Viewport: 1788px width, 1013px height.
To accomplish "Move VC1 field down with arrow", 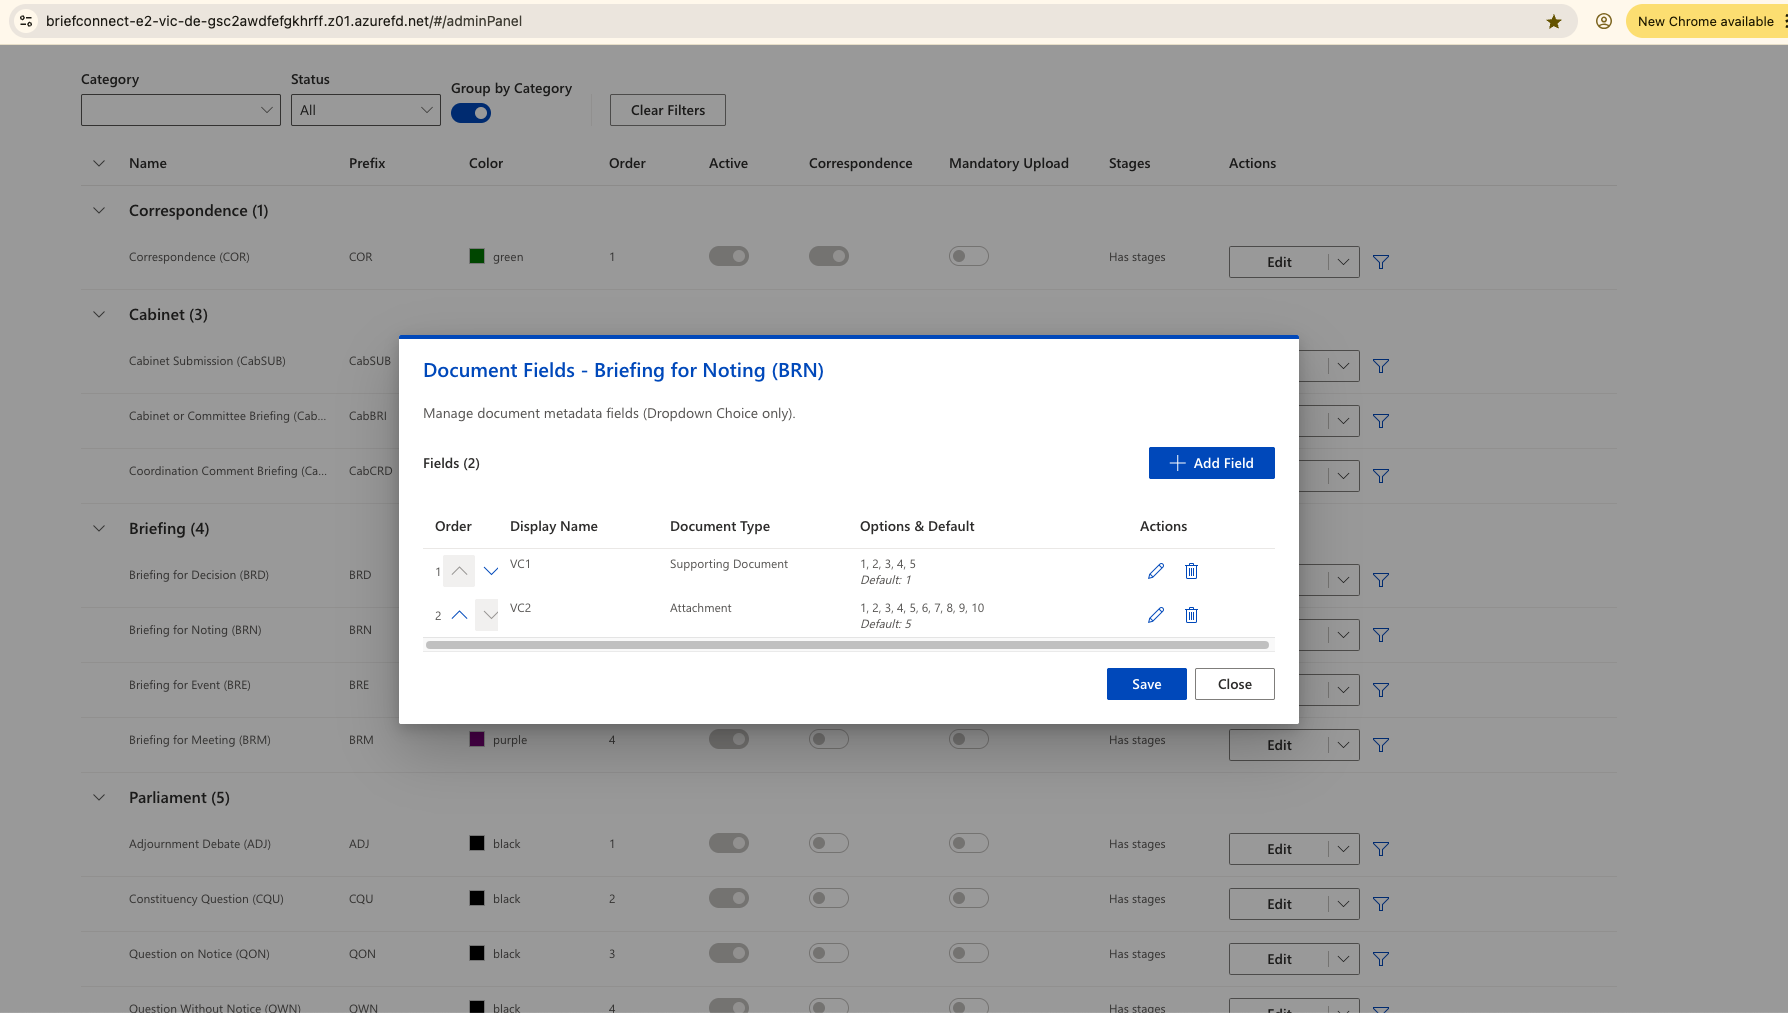I will pyautogui.click(x=490, y=571).
